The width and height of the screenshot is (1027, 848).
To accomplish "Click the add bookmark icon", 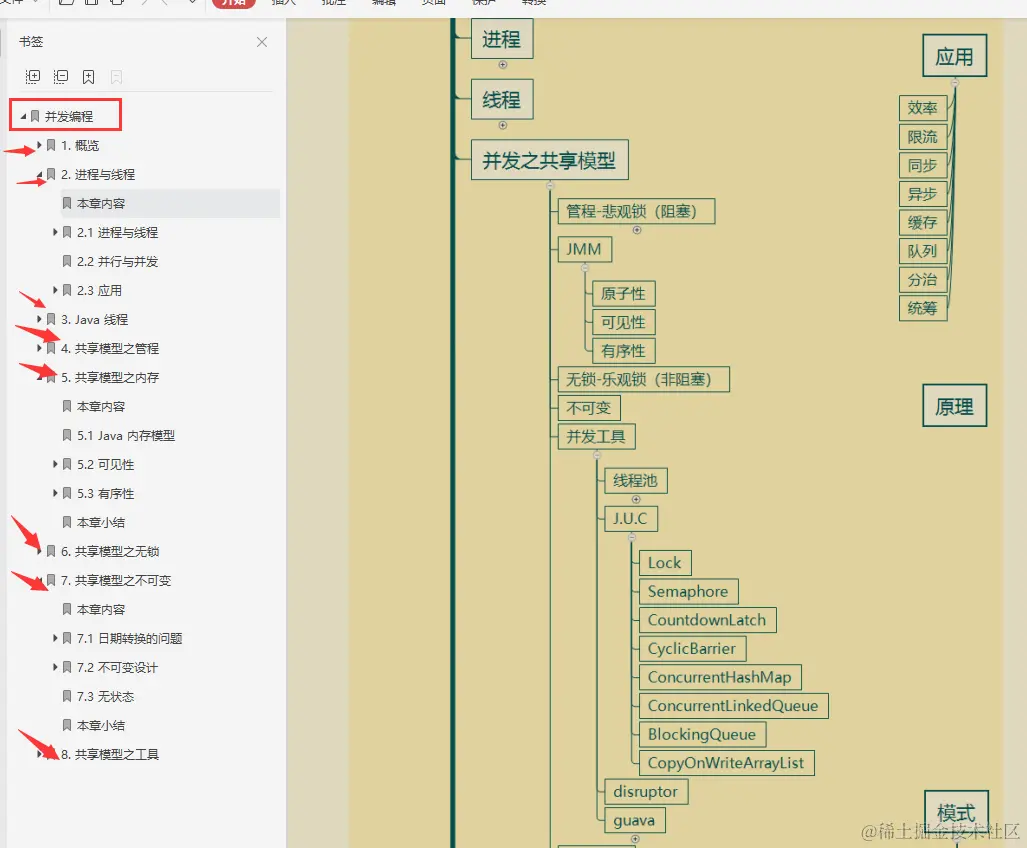I will (88, 76).
